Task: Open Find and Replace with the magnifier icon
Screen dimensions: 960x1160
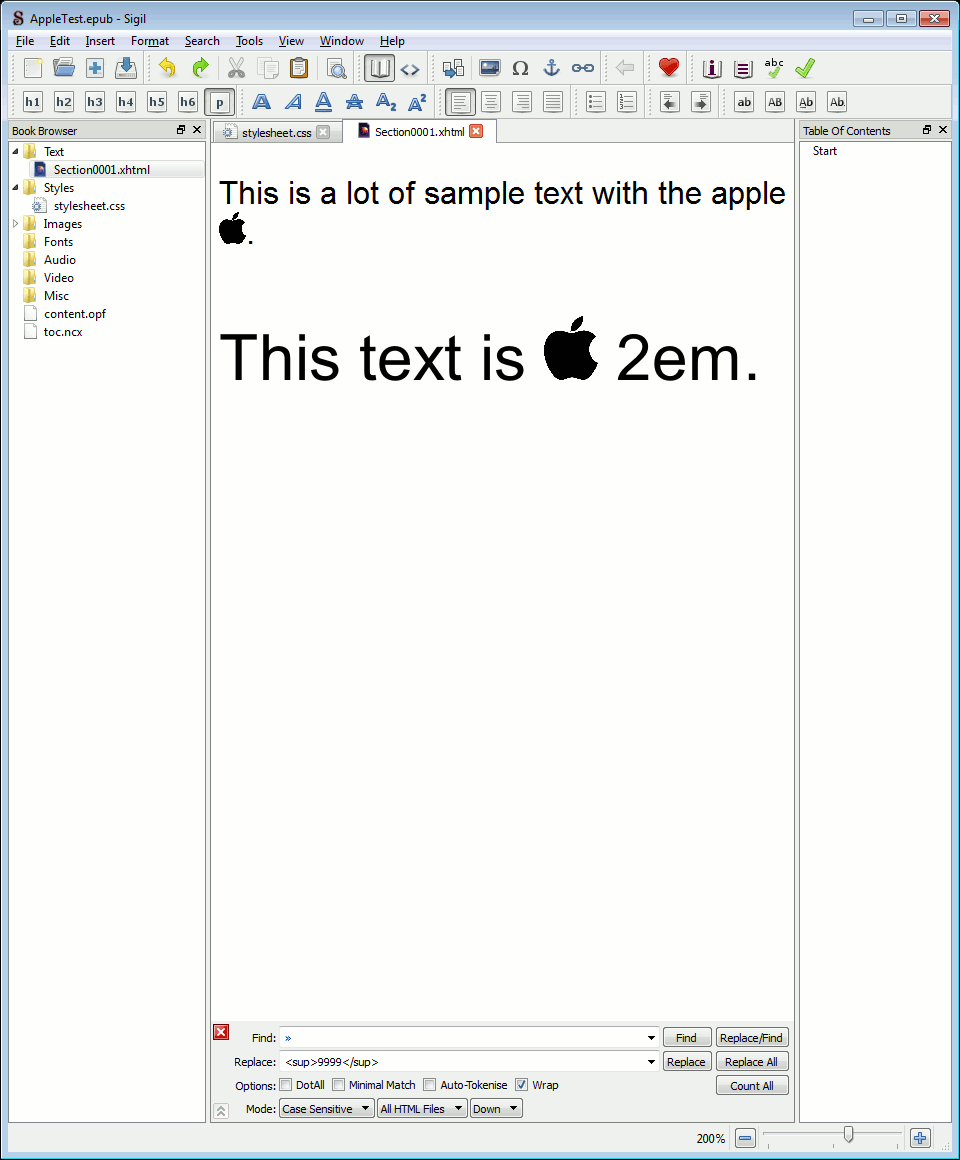Action: (x=337, y=69)
